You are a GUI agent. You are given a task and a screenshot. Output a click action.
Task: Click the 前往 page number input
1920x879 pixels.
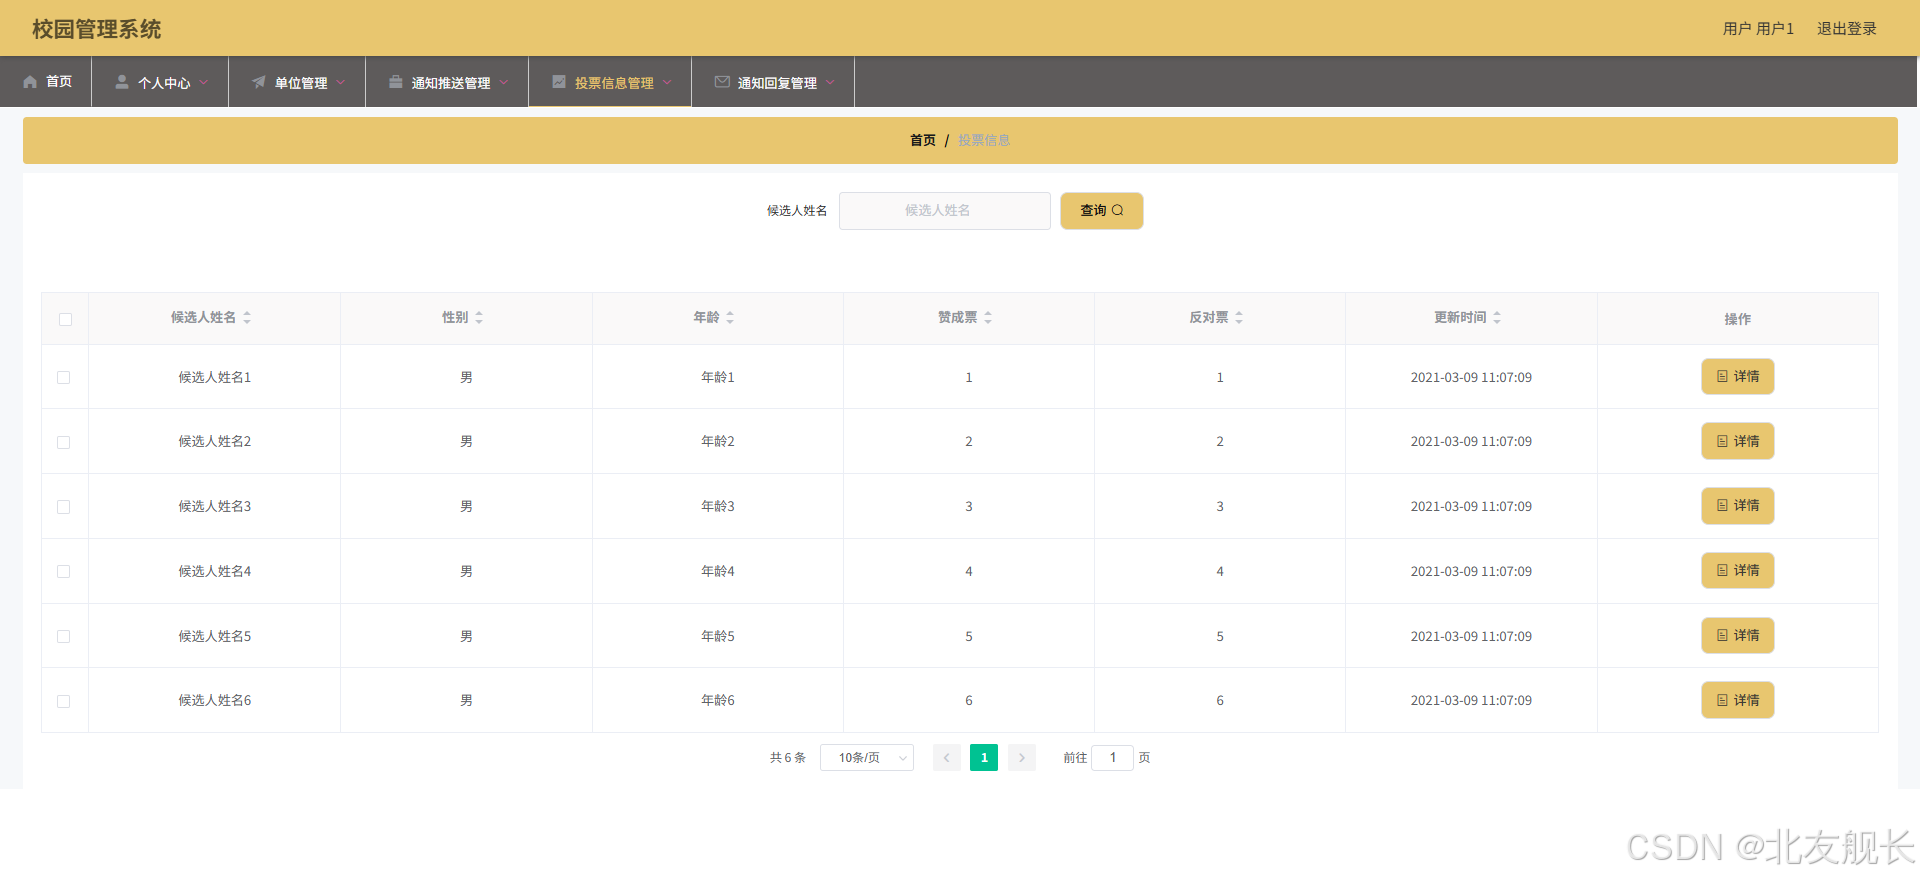[x=1113, y=758]
